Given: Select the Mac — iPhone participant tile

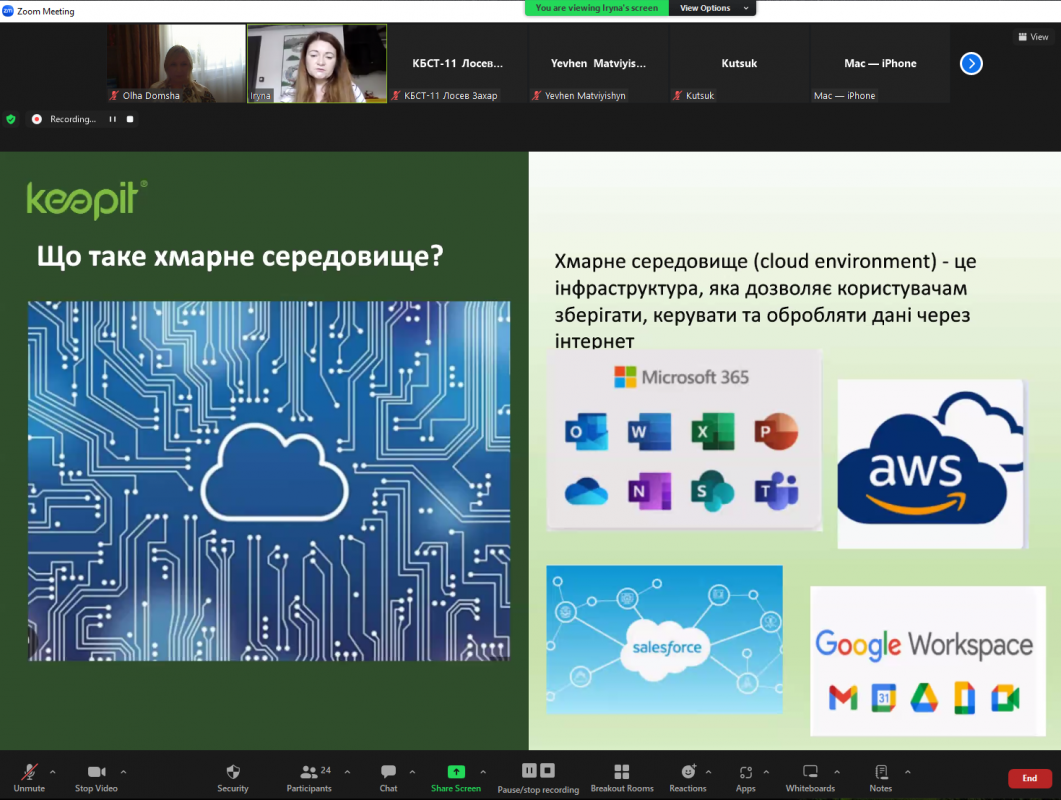Looking at the screenshot, I should (x=880, y=64).
